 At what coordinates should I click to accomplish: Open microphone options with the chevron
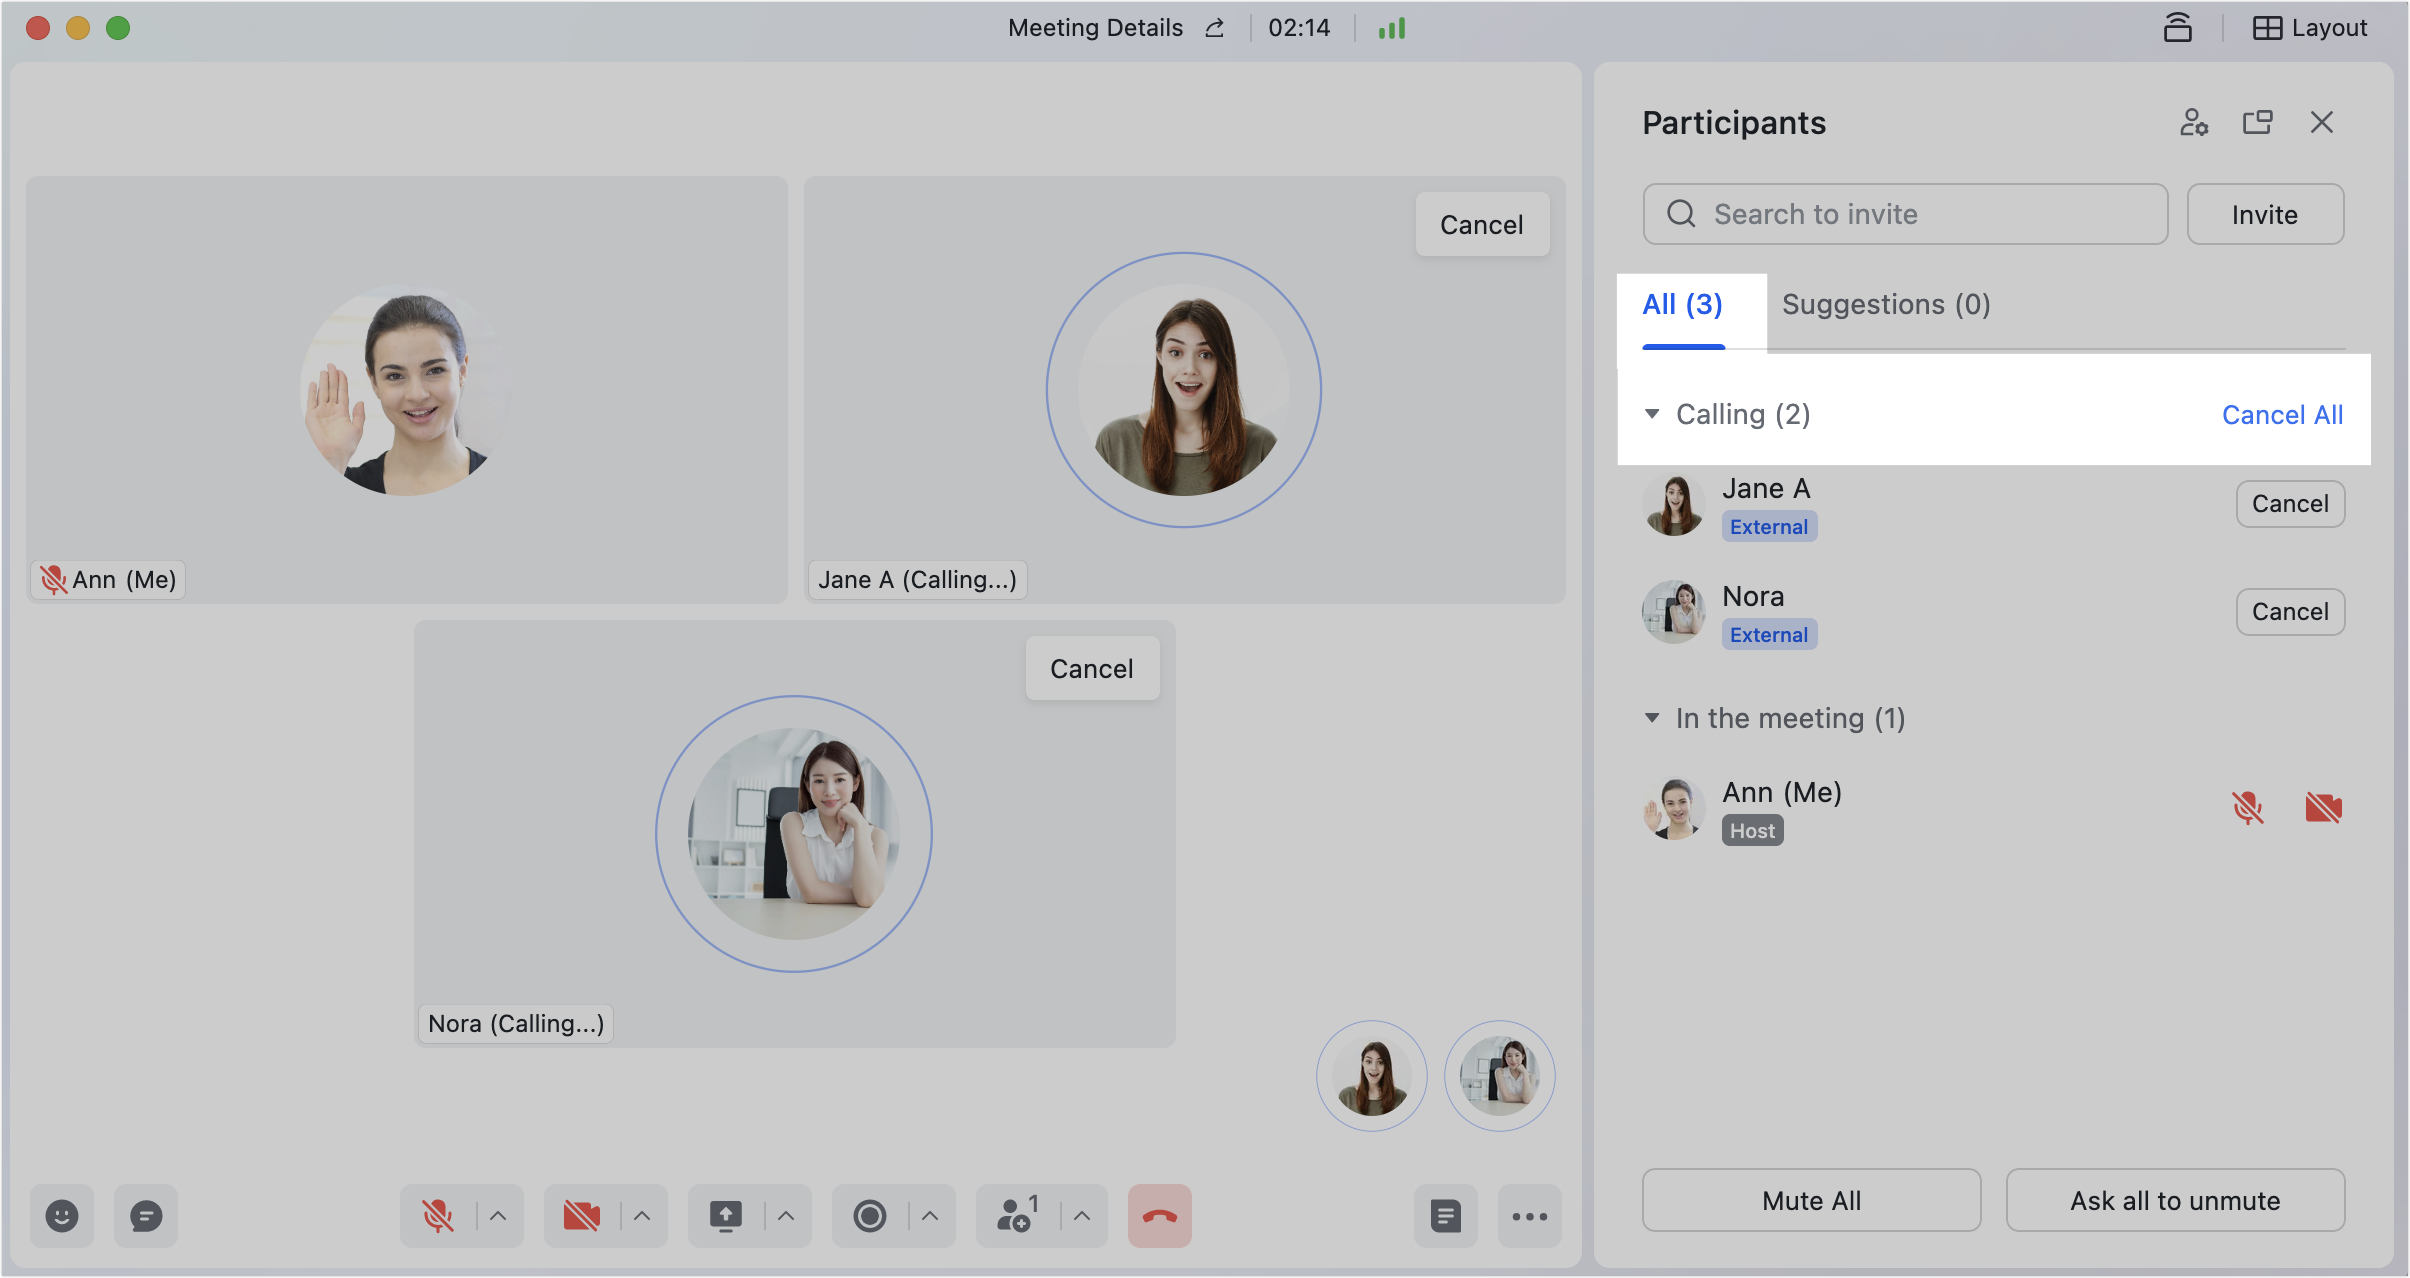click(x=497, y=1215)
